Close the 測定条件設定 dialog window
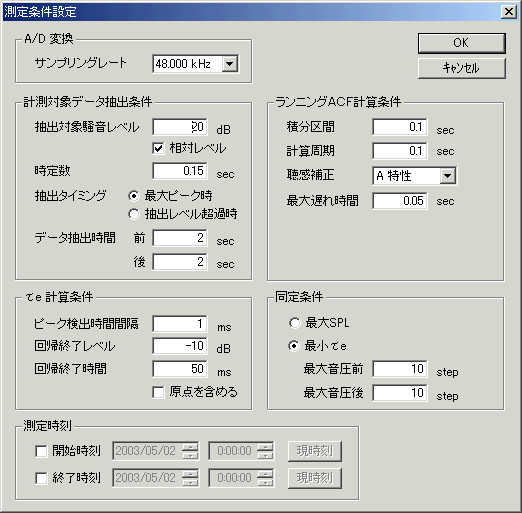The height and width of the screenshot is (513, 522). coord(509,12)
